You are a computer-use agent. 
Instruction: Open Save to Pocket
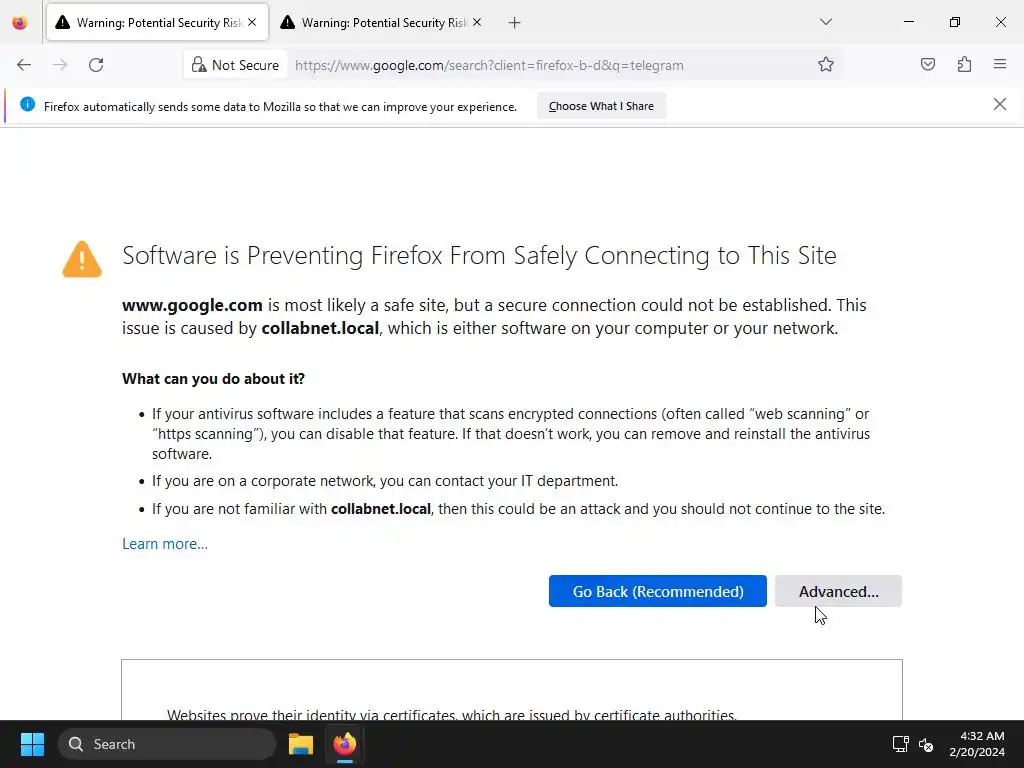pos(928,65)
